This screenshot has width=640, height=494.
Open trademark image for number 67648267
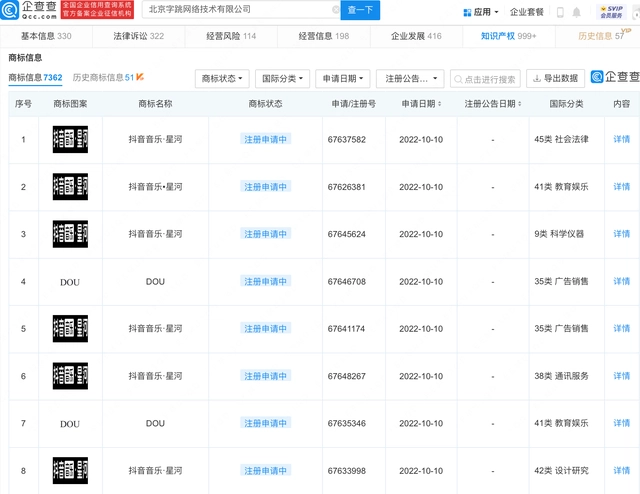(70, 376)
